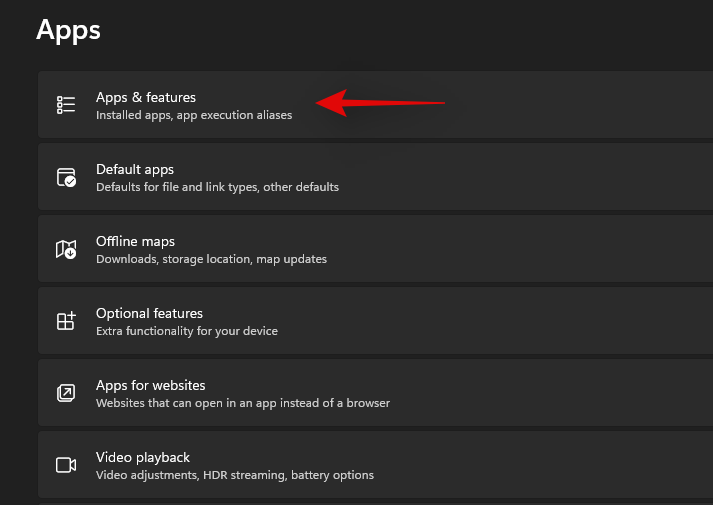Select the Optional features entry
The image size is (713, 505).
[x=149, y=313]
